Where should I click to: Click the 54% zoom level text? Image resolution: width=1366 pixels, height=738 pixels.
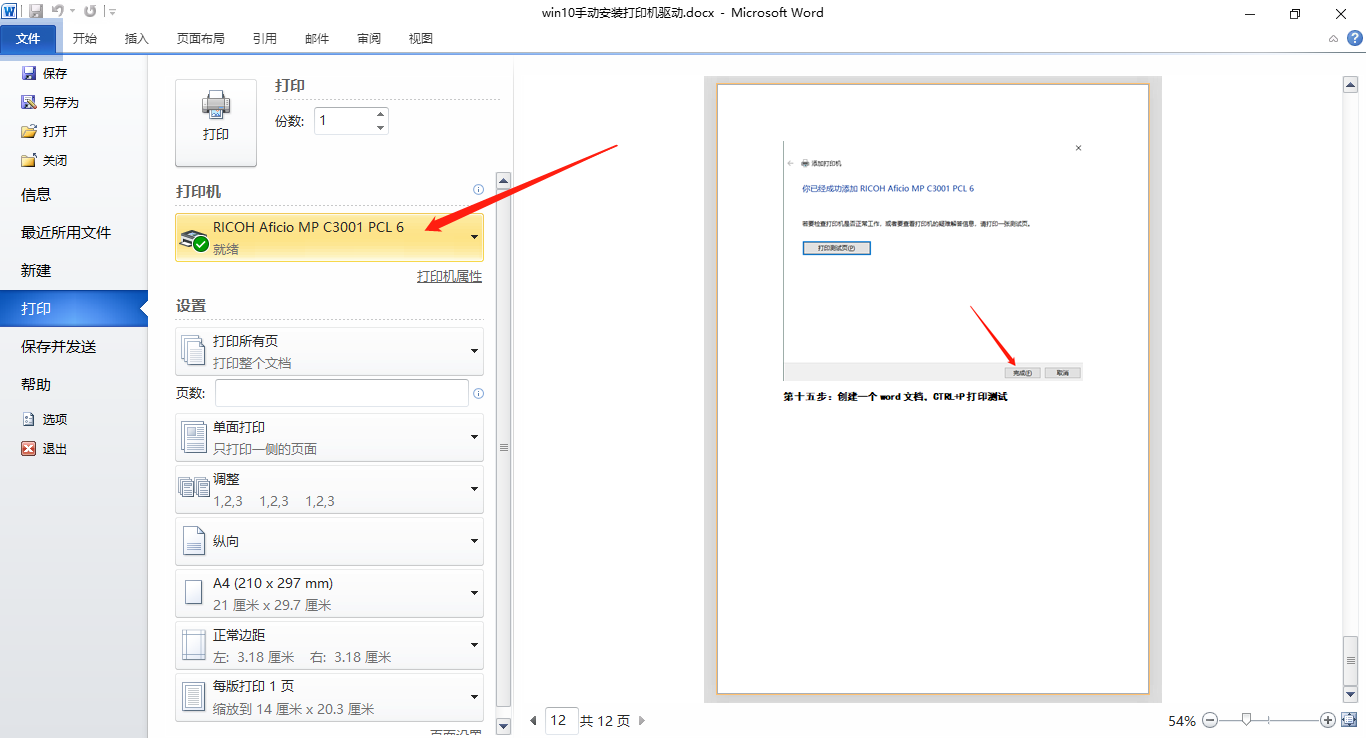click(x=1182, y=721)
